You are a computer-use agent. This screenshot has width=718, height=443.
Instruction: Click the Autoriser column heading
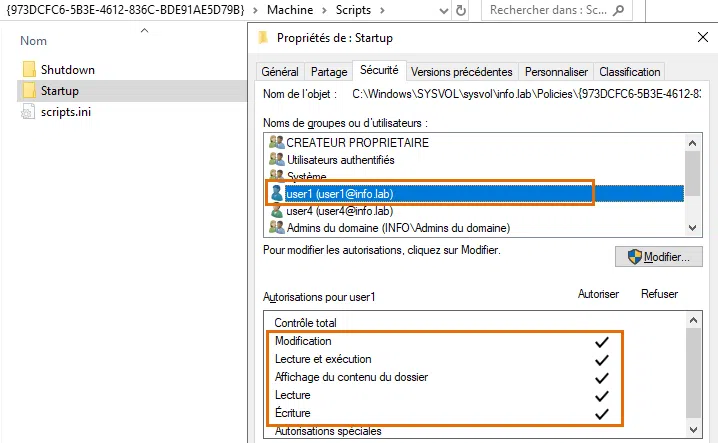click(x=598, y=294)
